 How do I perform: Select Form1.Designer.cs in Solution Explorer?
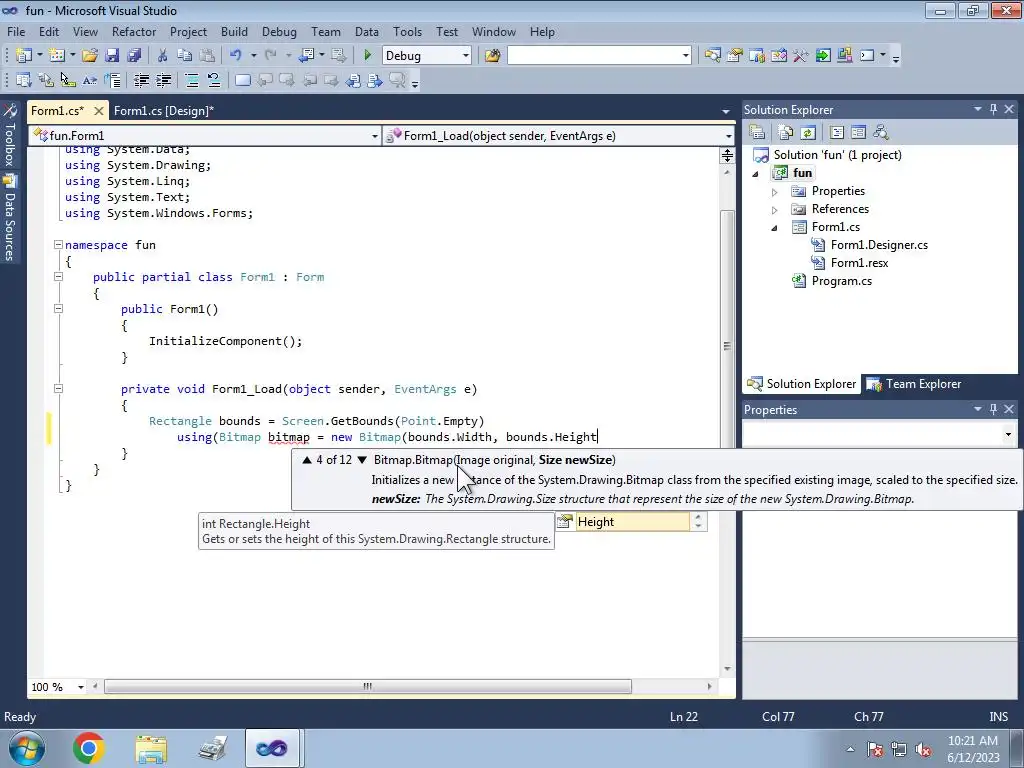[x=879, y=245]
